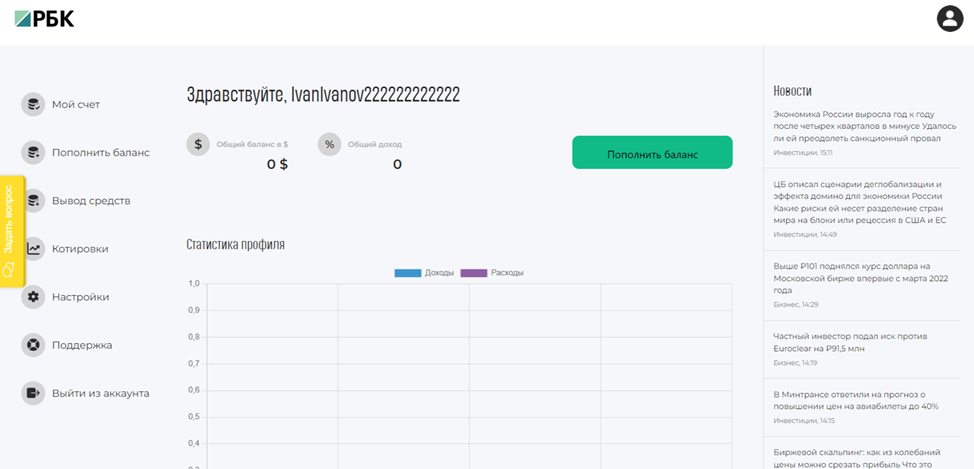The image size is (974, 469).
Task: Open the user profile avatar icon
Action: click(949, 19)
